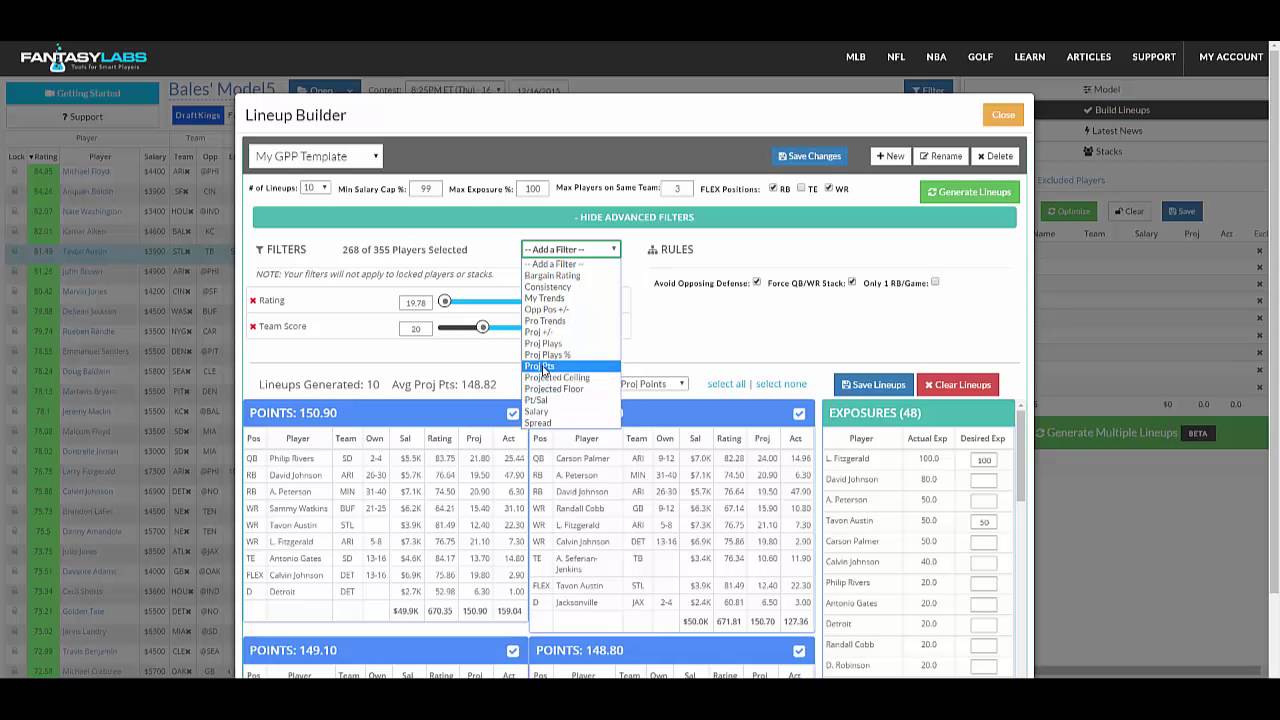This screenshot has height=720, width=1280.
Task: Click the Clear Lineups button
Action: pyautogui.click(x=957, y=385)
